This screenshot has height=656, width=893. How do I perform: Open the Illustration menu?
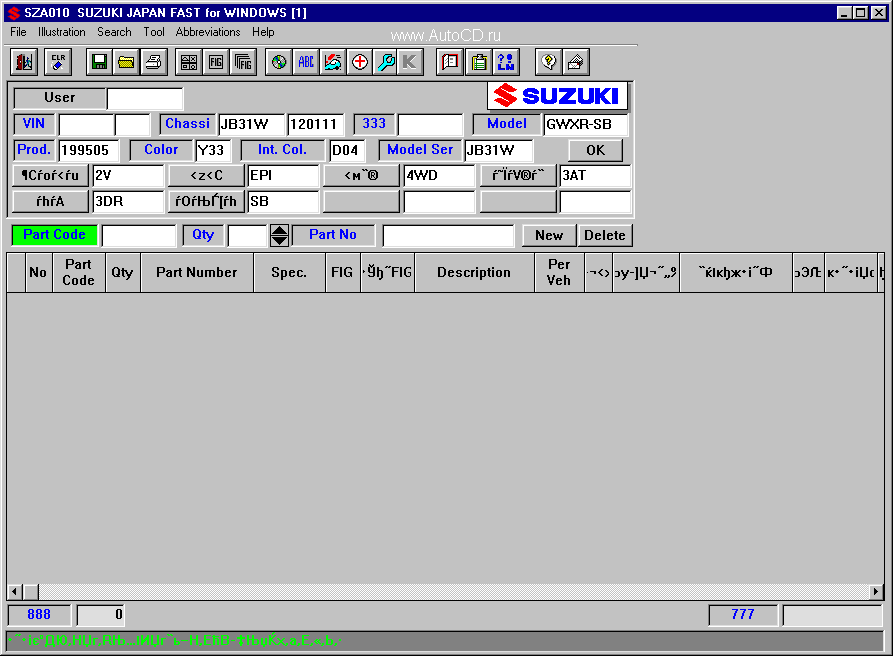(62, 32)
